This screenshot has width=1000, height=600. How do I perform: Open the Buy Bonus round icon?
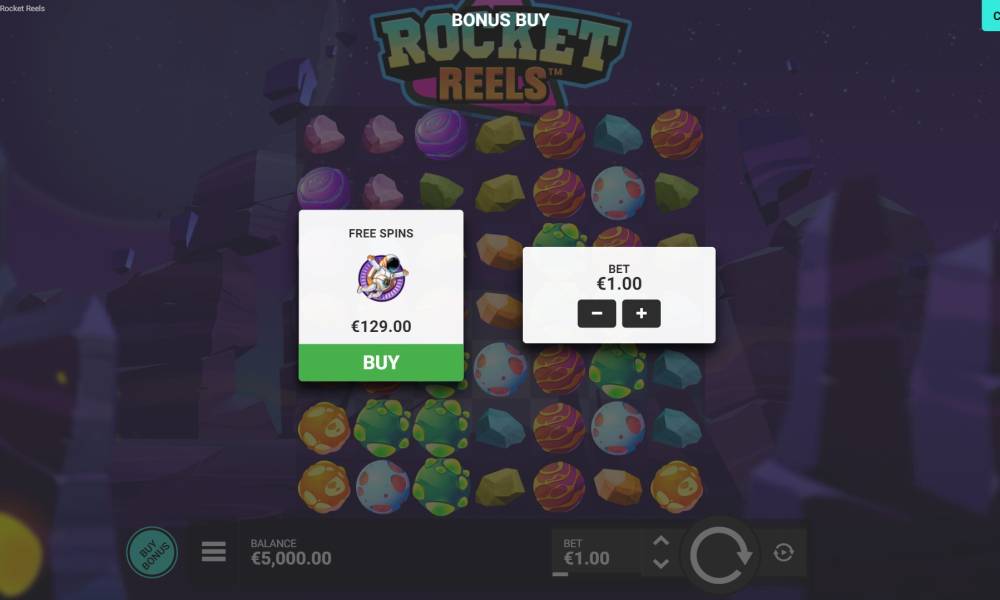click(152, 552)
